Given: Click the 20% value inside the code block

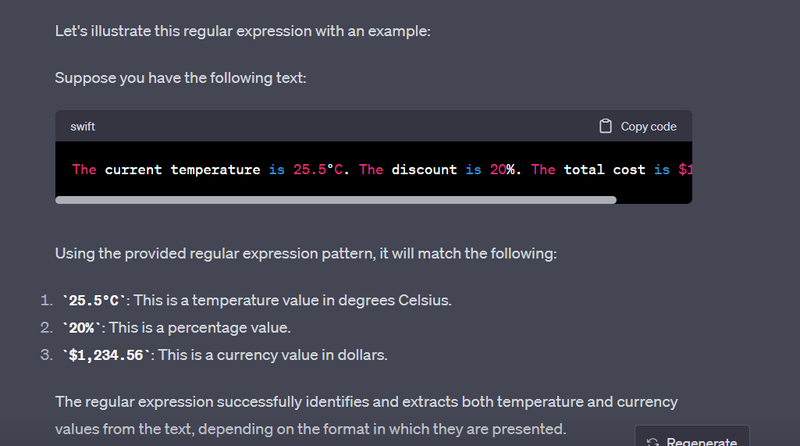Looking at the screenshot, I should click(x=506, y=170).
